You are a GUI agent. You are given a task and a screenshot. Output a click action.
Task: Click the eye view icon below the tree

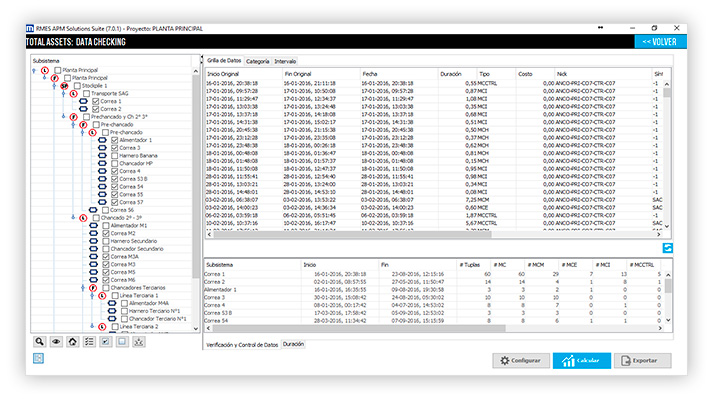[56, 341]
